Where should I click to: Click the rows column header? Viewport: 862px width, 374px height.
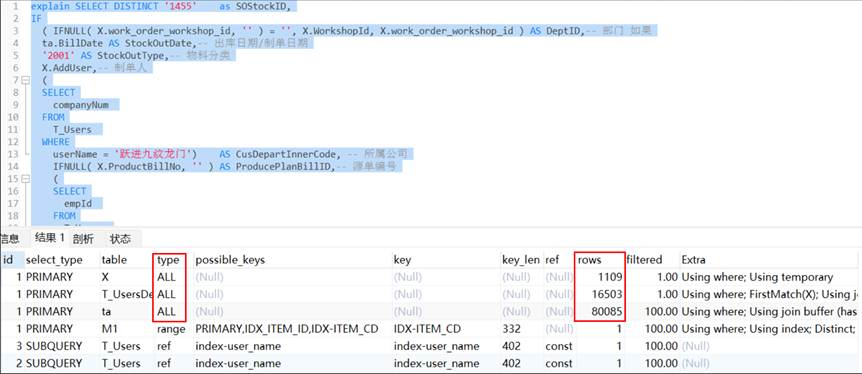(590, 260)
